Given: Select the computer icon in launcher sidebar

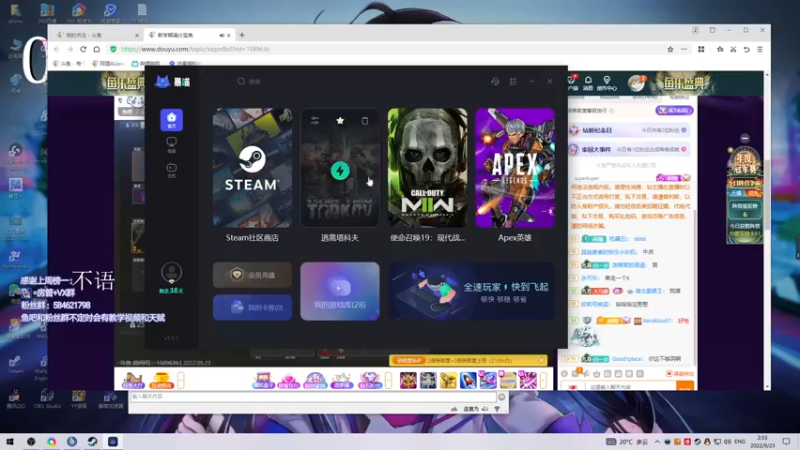Looking at the screenshot, I should tap(171, 145).
